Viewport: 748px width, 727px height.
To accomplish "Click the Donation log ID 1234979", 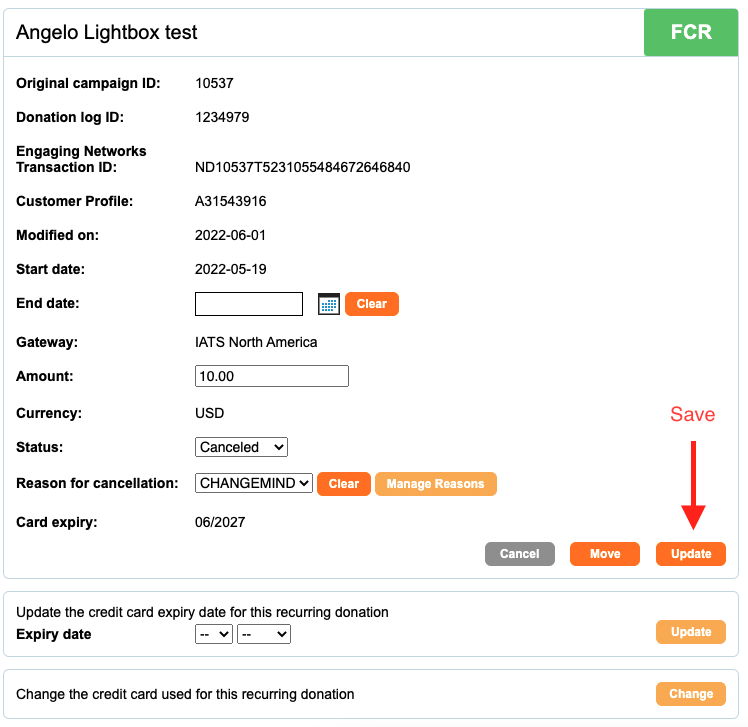I will [222, 117].
